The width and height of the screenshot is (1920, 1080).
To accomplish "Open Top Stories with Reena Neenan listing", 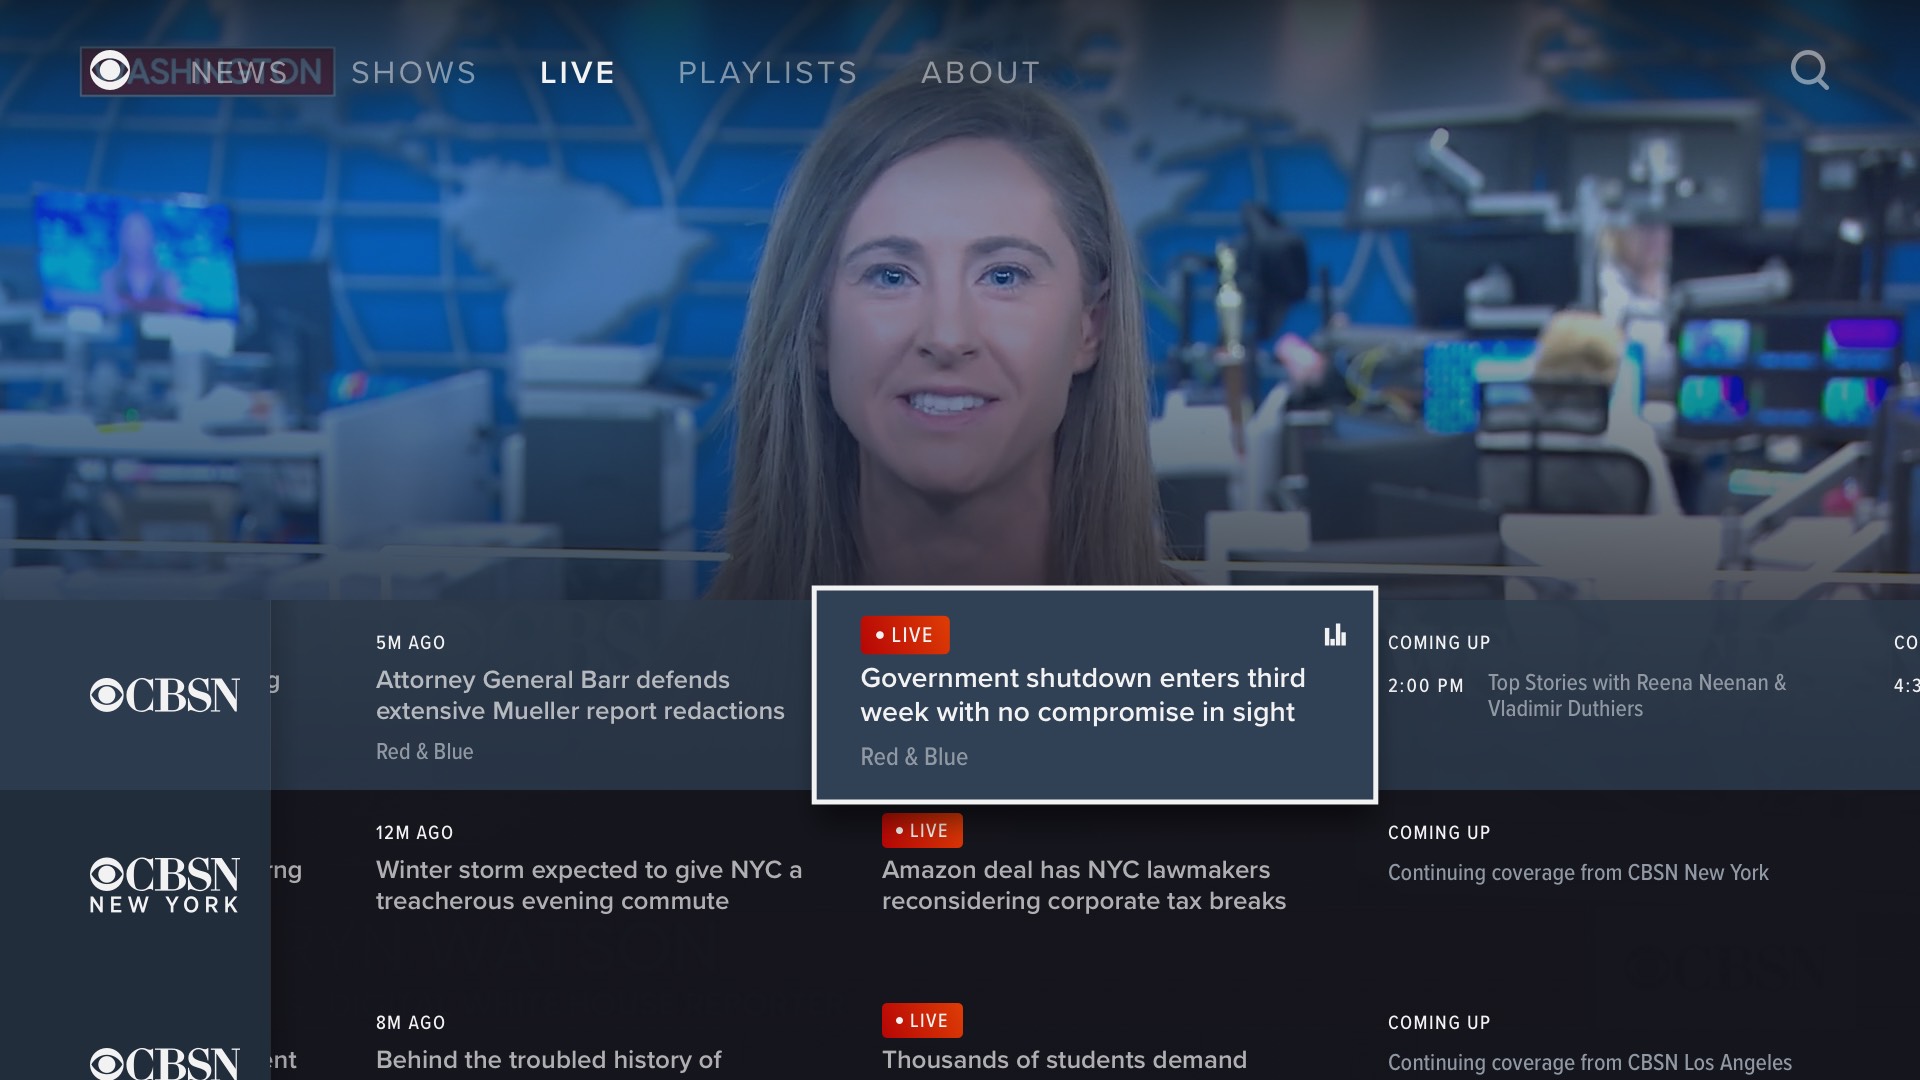I will (x=1636, y=695).
